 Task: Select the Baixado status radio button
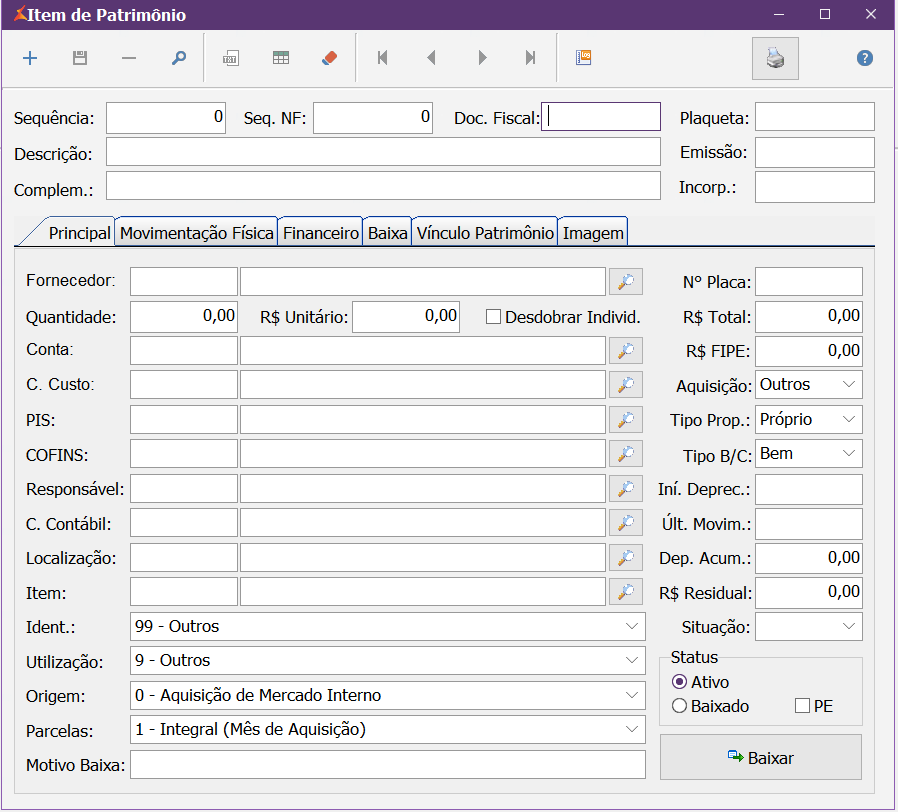point(680,706)
